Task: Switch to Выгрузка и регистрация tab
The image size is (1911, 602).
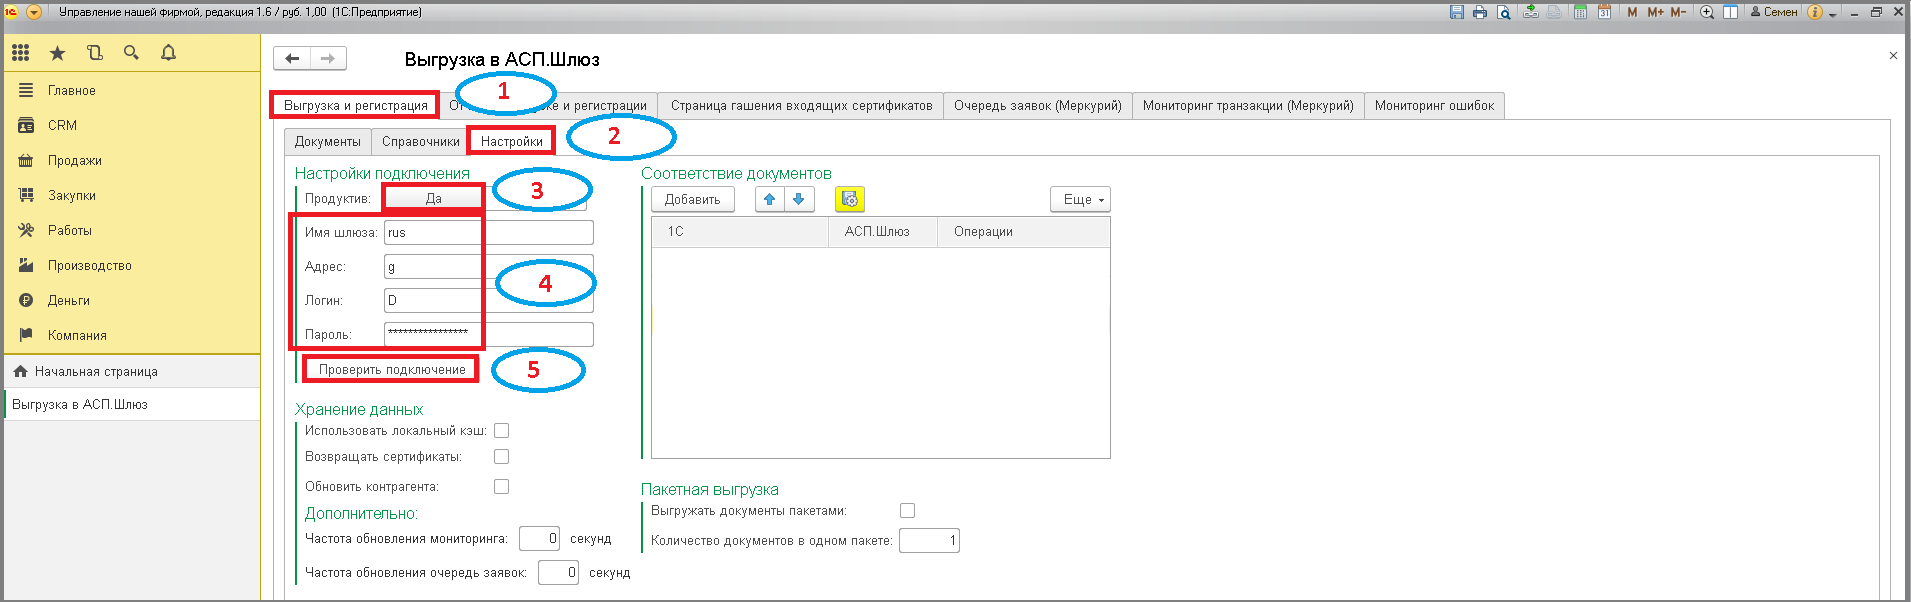Action: [355, 105]
